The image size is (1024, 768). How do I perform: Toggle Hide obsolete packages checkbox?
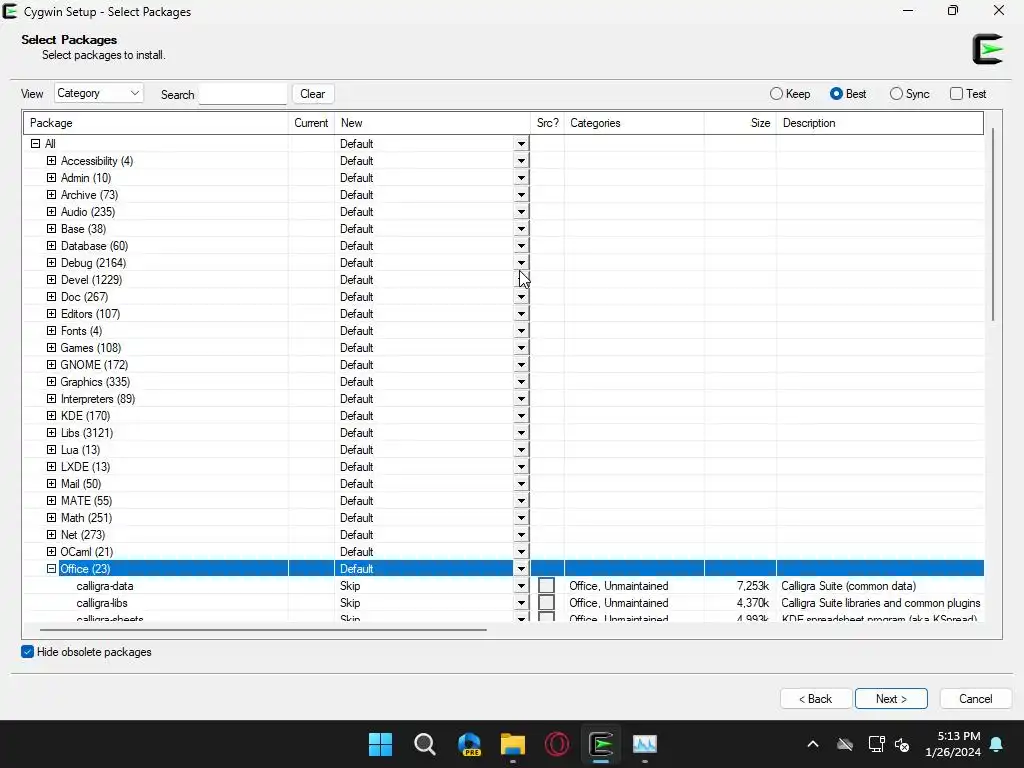click(x=27, y=652)
